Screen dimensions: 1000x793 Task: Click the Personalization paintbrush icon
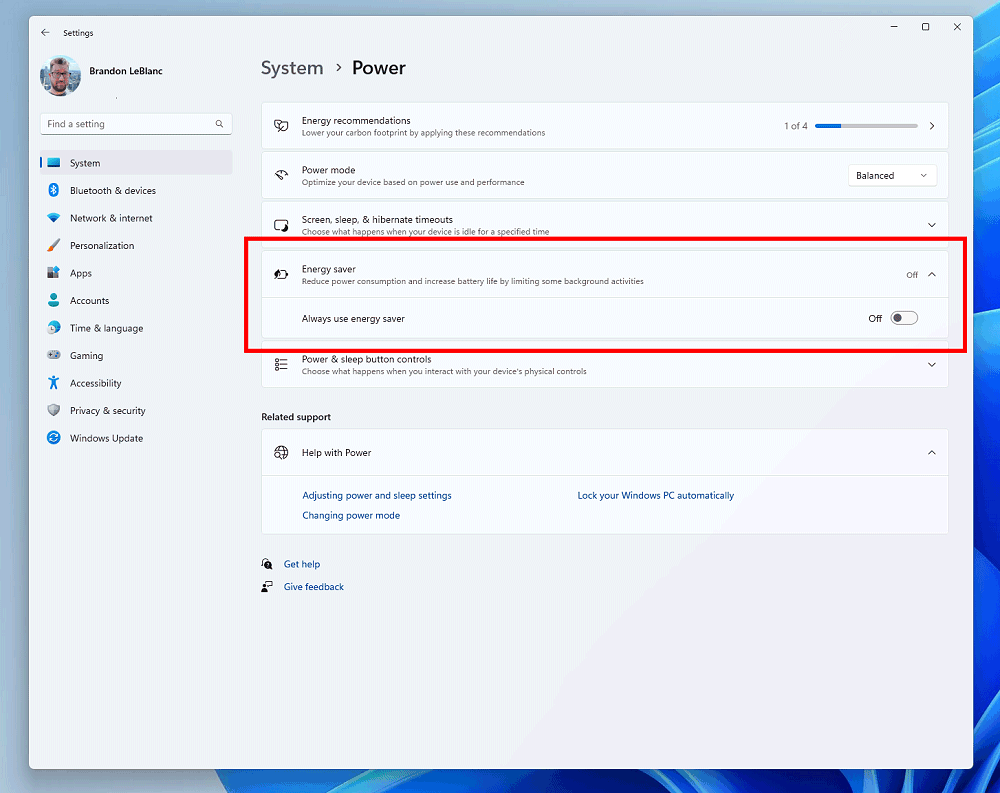[x=53, y=246]
